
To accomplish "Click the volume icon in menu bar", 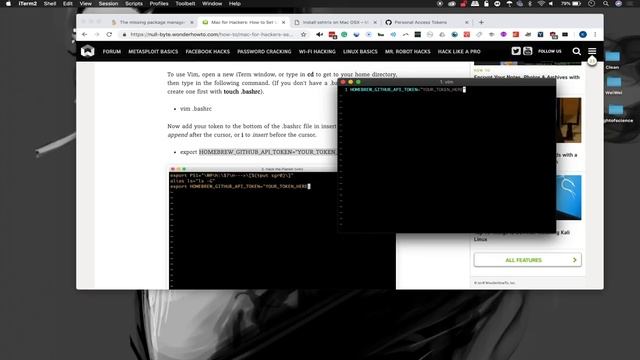I will [x=551, y=4].
